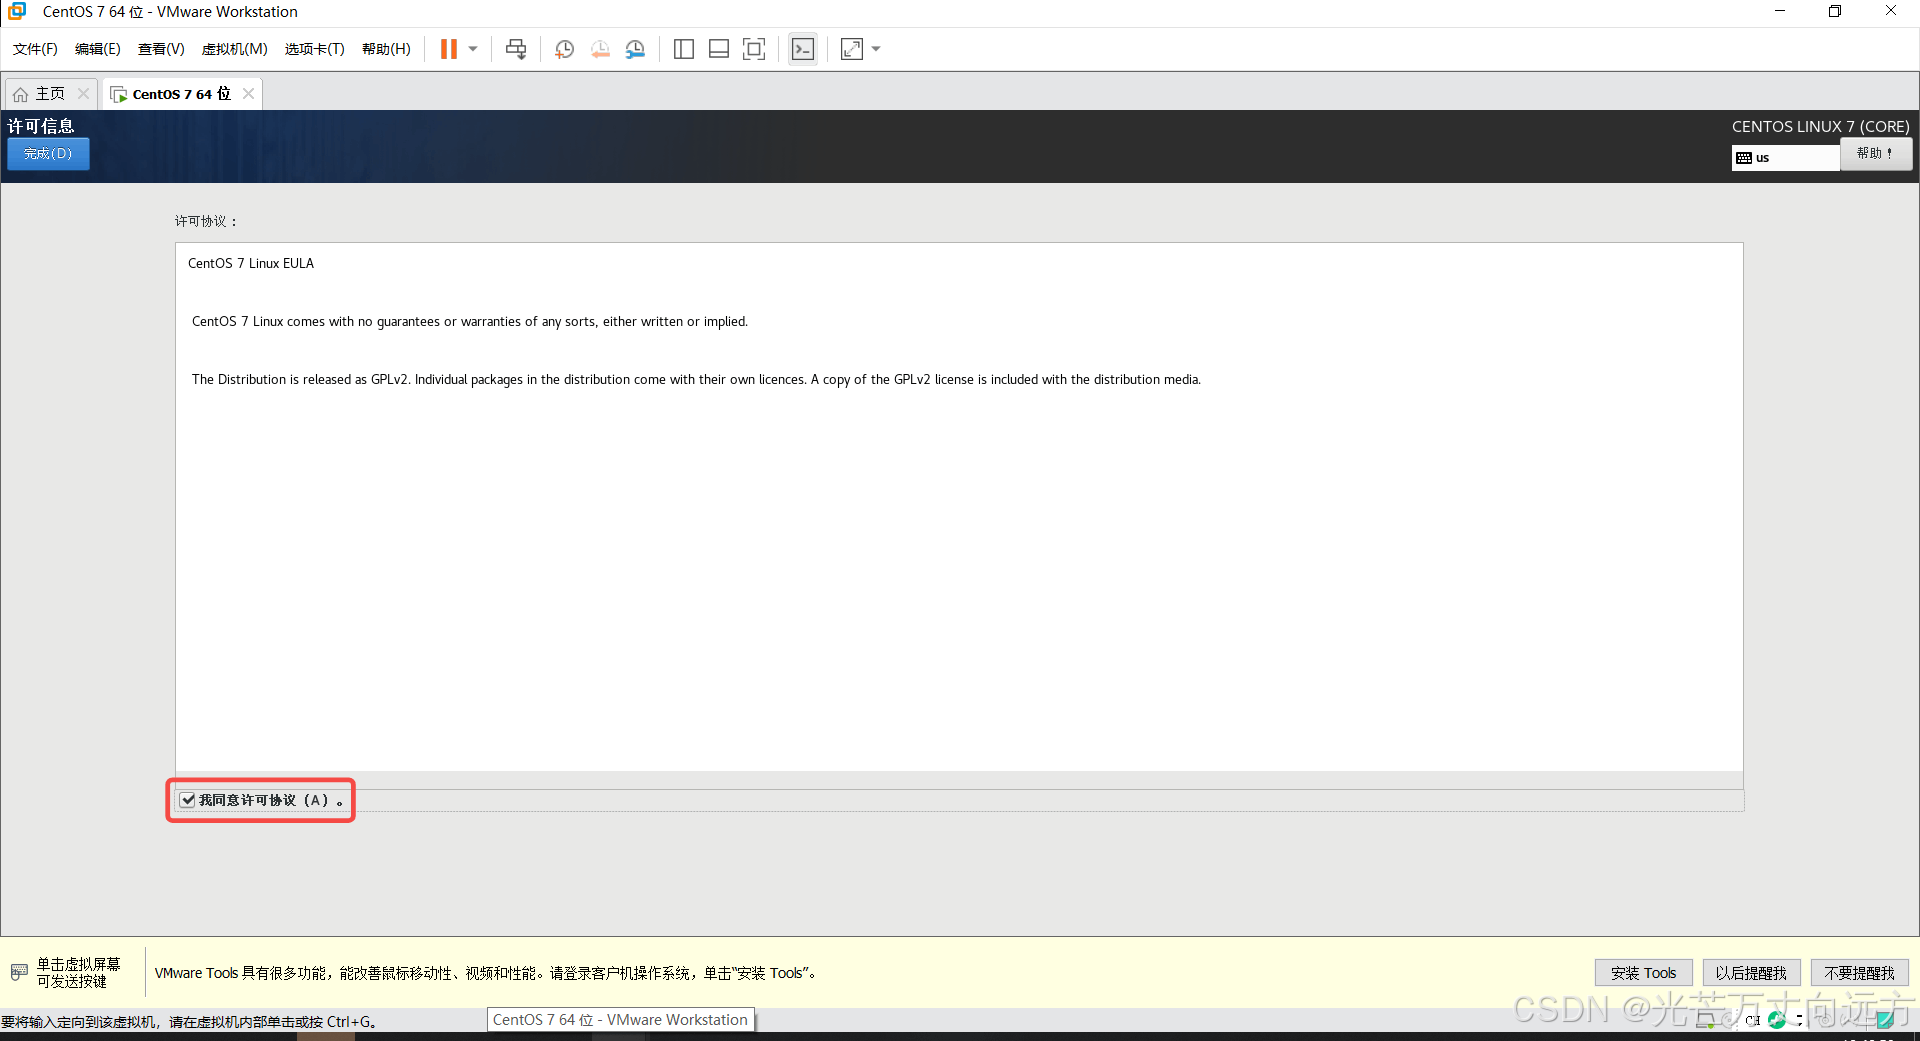Click the GPLv2 distribution license paragraph

[x=696, y=379]
